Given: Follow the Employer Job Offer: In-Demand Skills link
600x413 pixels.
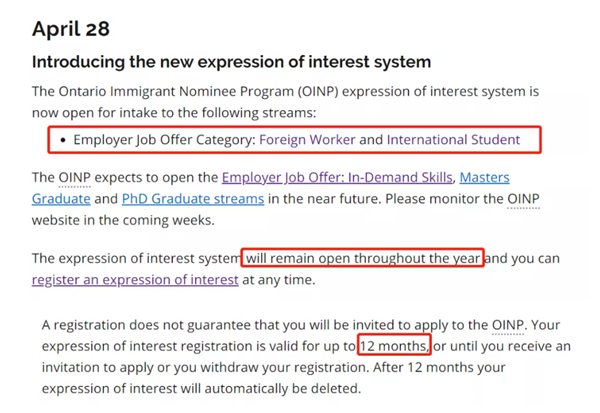Looking at the screenshot, I should pyautogui.click(x=337, y=178).
